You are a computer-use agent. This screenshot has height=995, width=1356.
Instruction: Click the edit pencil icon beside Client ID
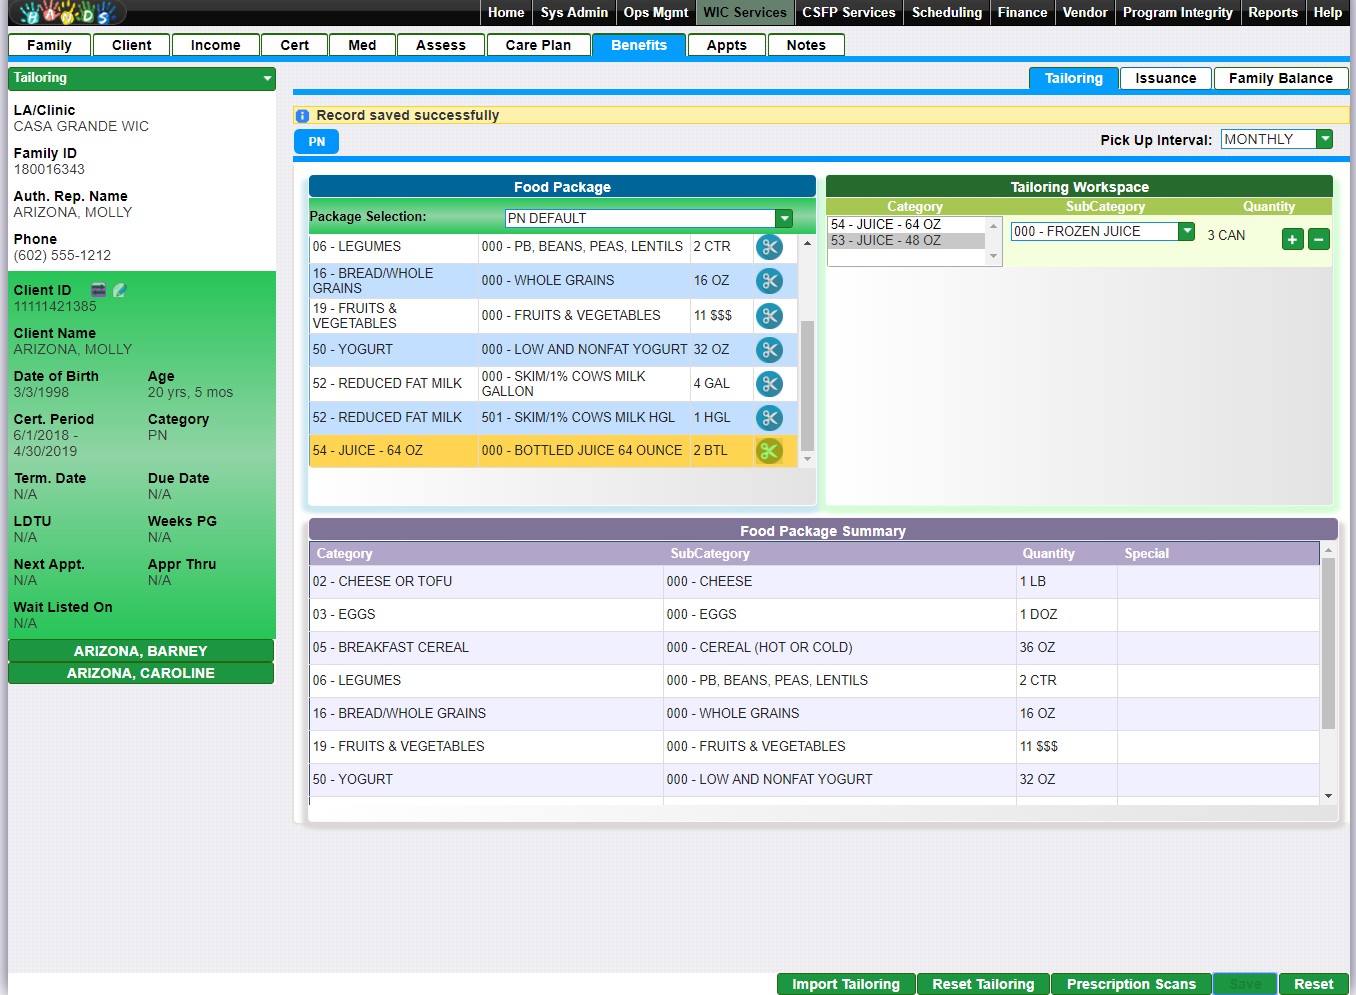(120, 290)
